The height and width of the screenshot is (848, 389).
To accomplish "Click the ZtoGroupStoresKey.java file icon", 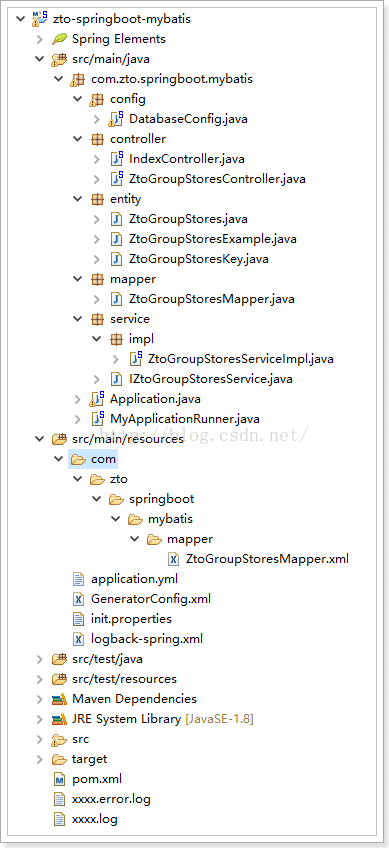I will point(116,259).
